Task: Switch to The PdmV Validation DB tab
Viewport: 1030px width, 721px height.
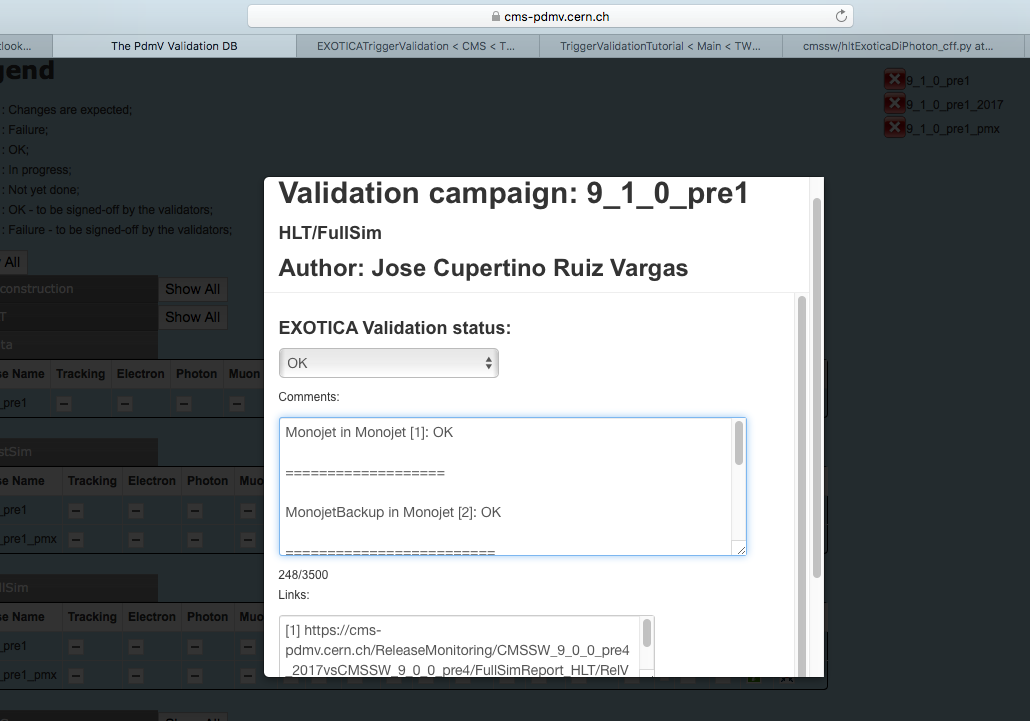Action: 174,46
